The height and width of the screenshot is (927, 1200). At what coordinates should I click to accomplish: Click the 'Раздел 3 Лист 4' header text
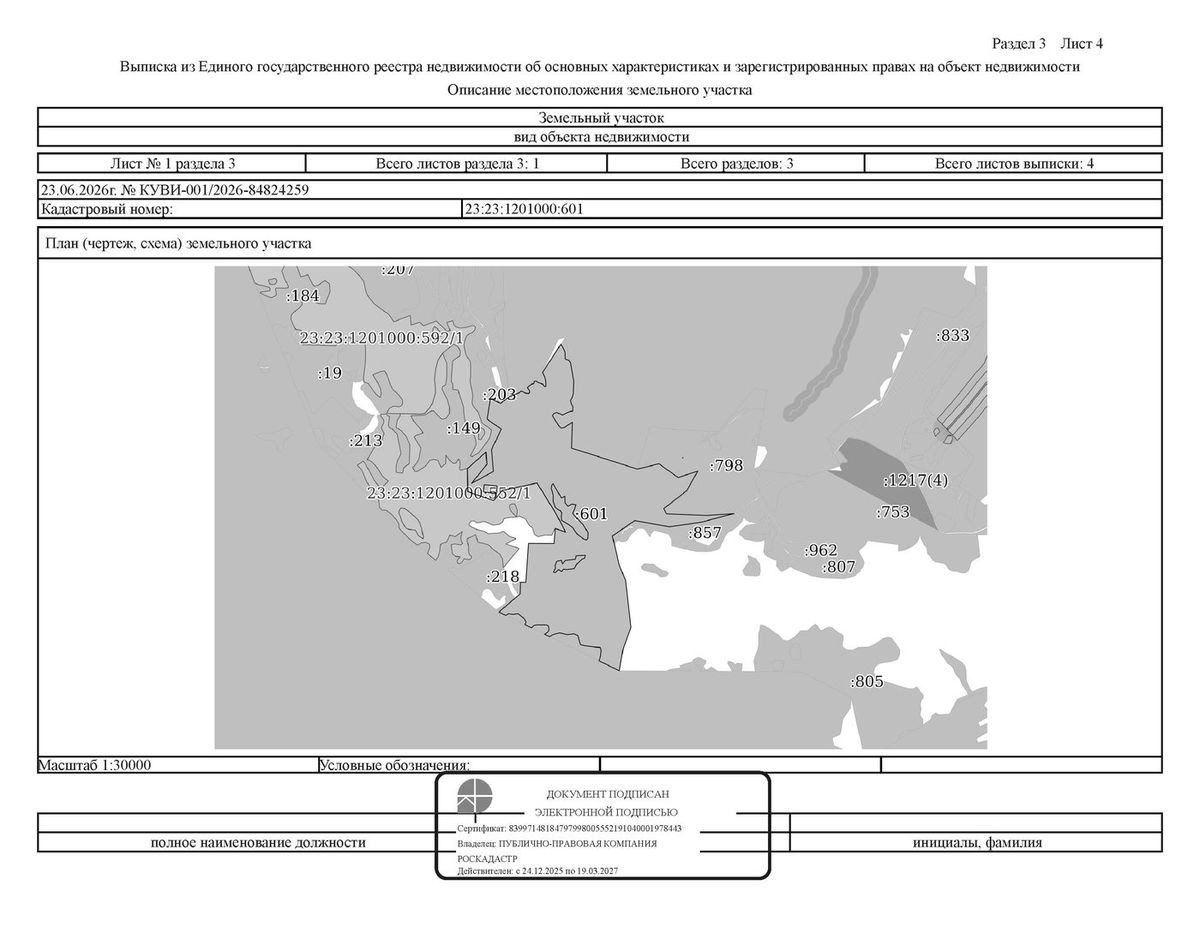tap(1047, 43)
